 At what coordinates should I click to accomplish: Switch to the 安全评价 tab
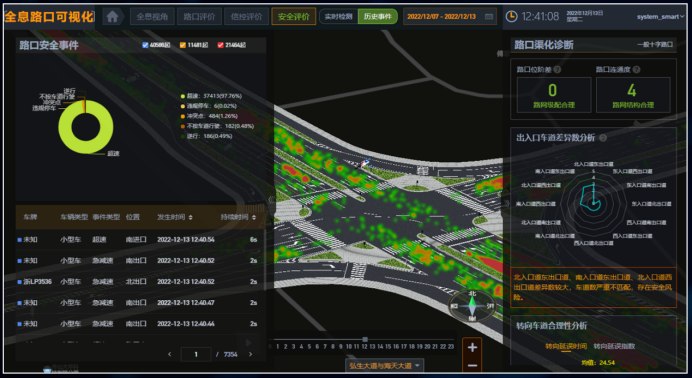(x=293, y=17)
